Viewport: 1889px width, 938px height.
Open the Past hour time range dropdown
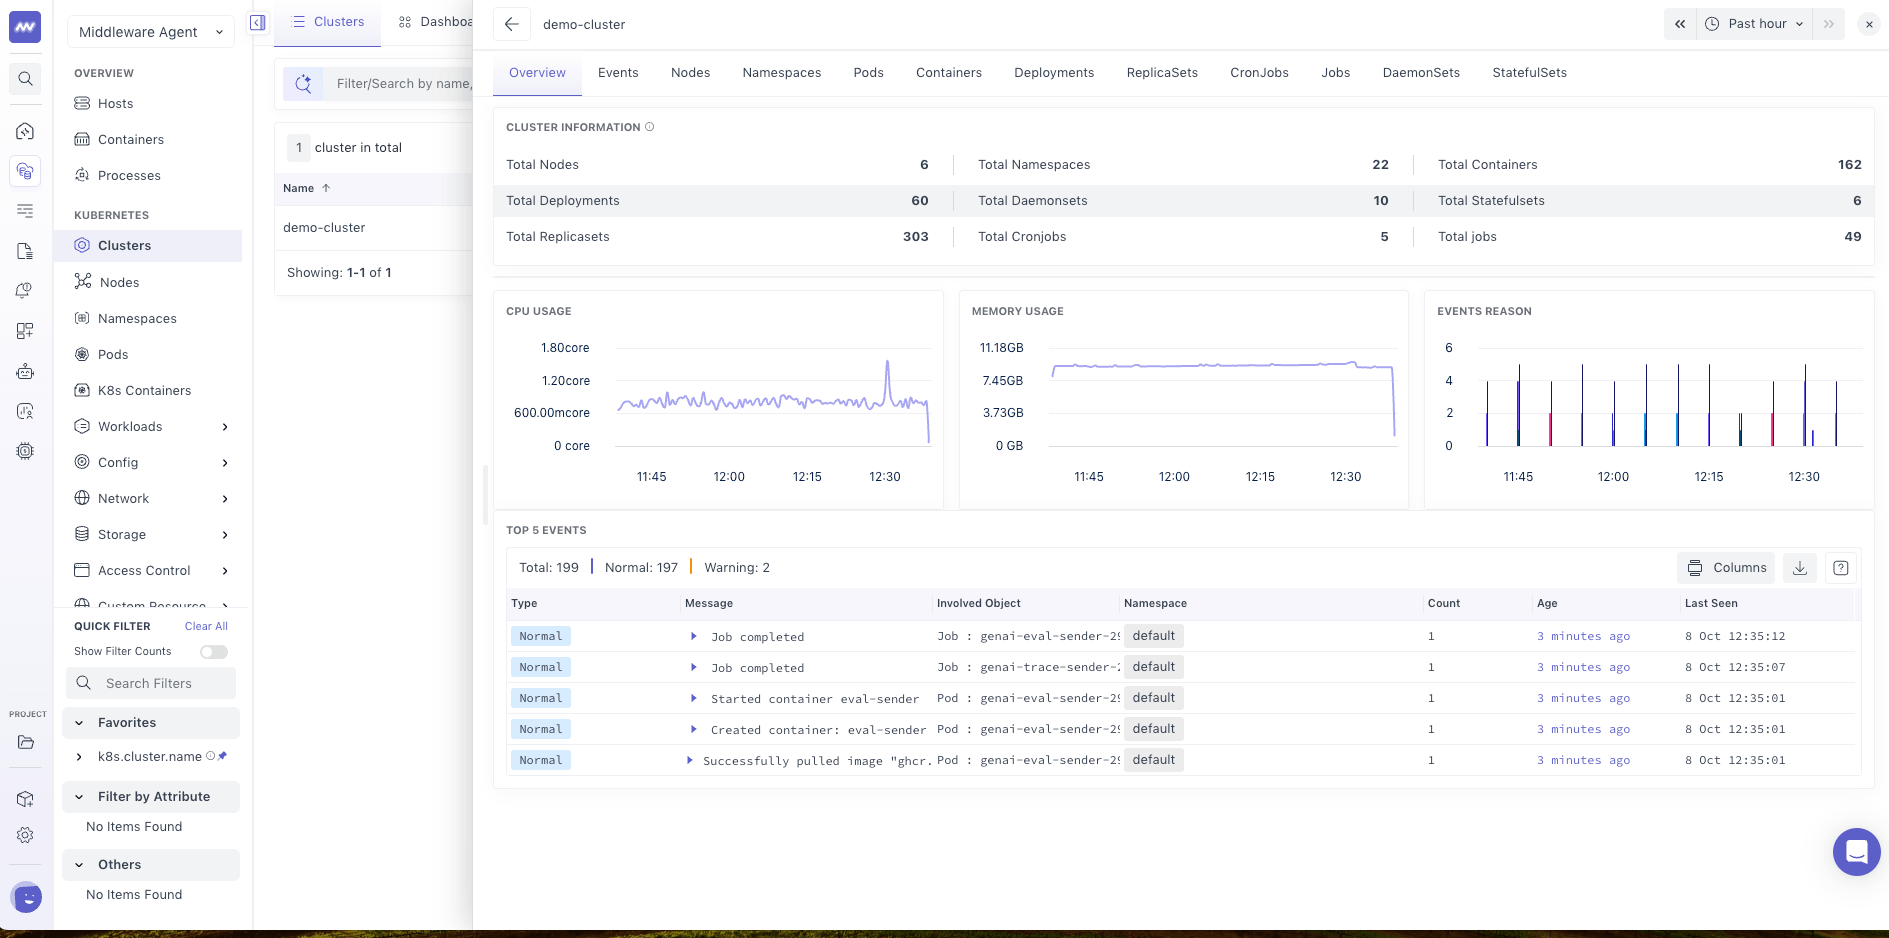pyautogui.click(x=1755, y=24)
